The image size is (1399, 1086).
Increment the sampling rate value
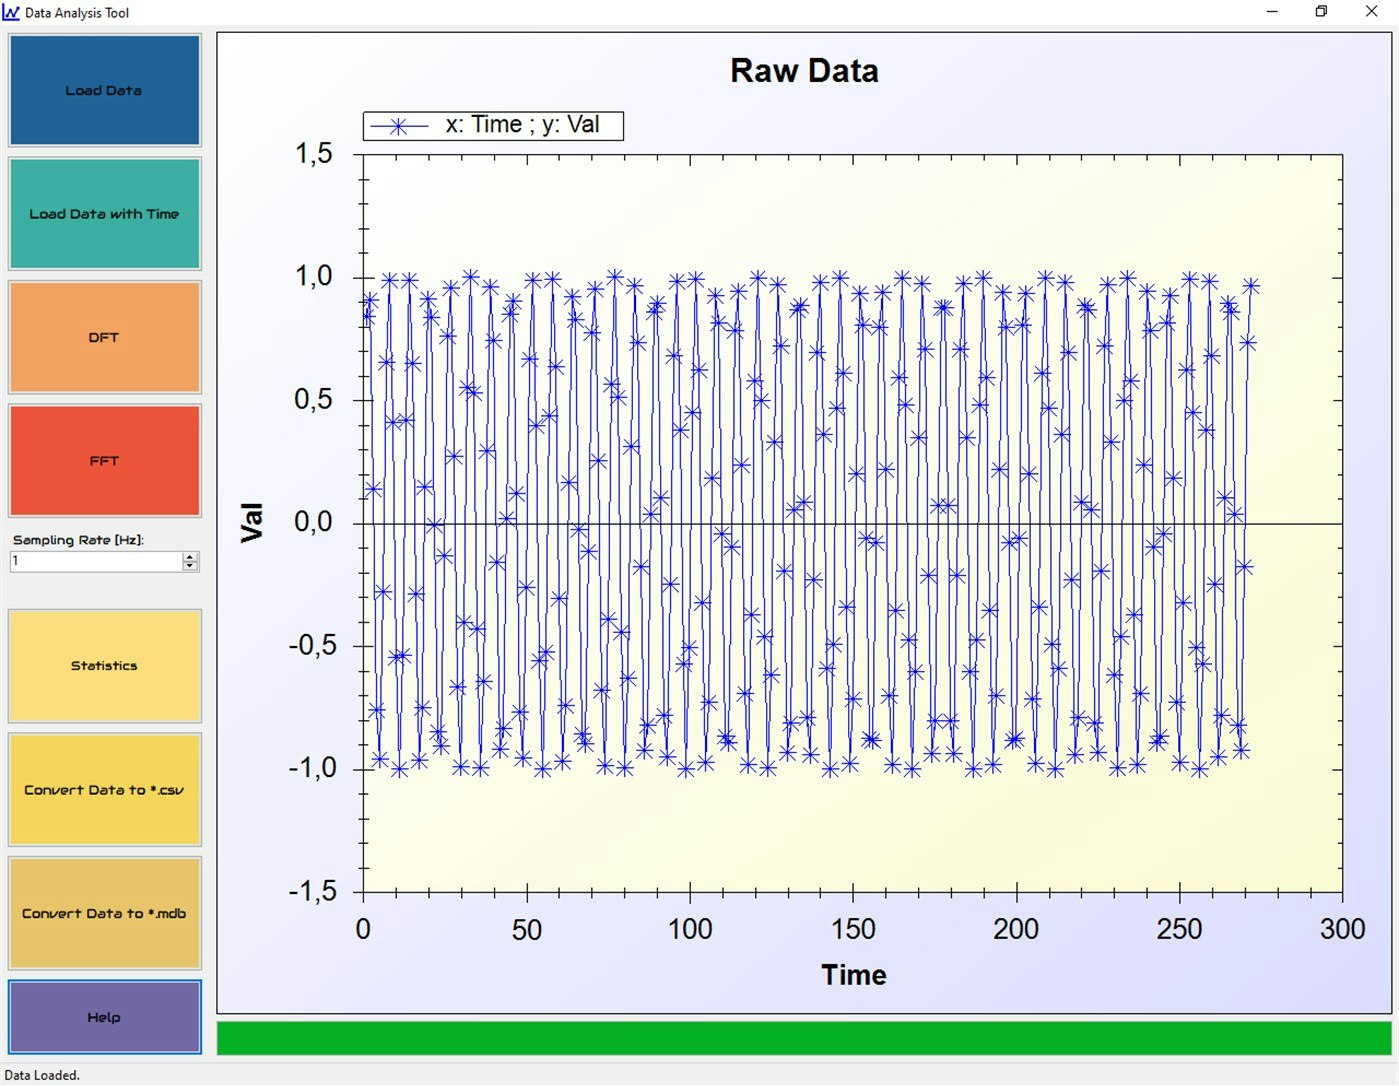(x=189, y=556)
